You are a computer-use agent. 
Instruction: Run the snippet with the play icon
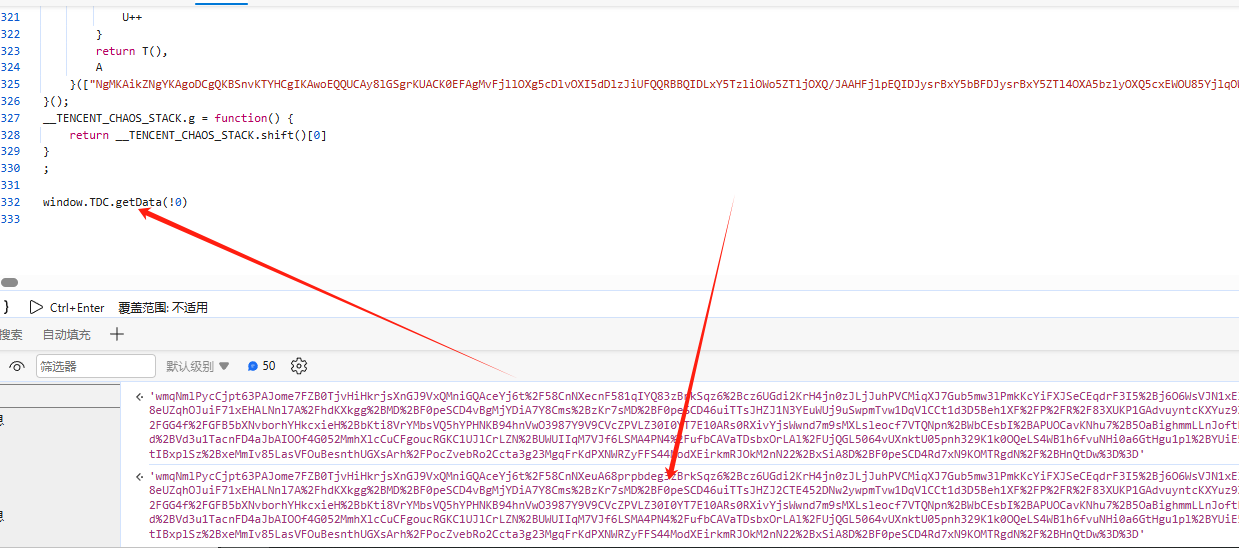coord(36,308)
